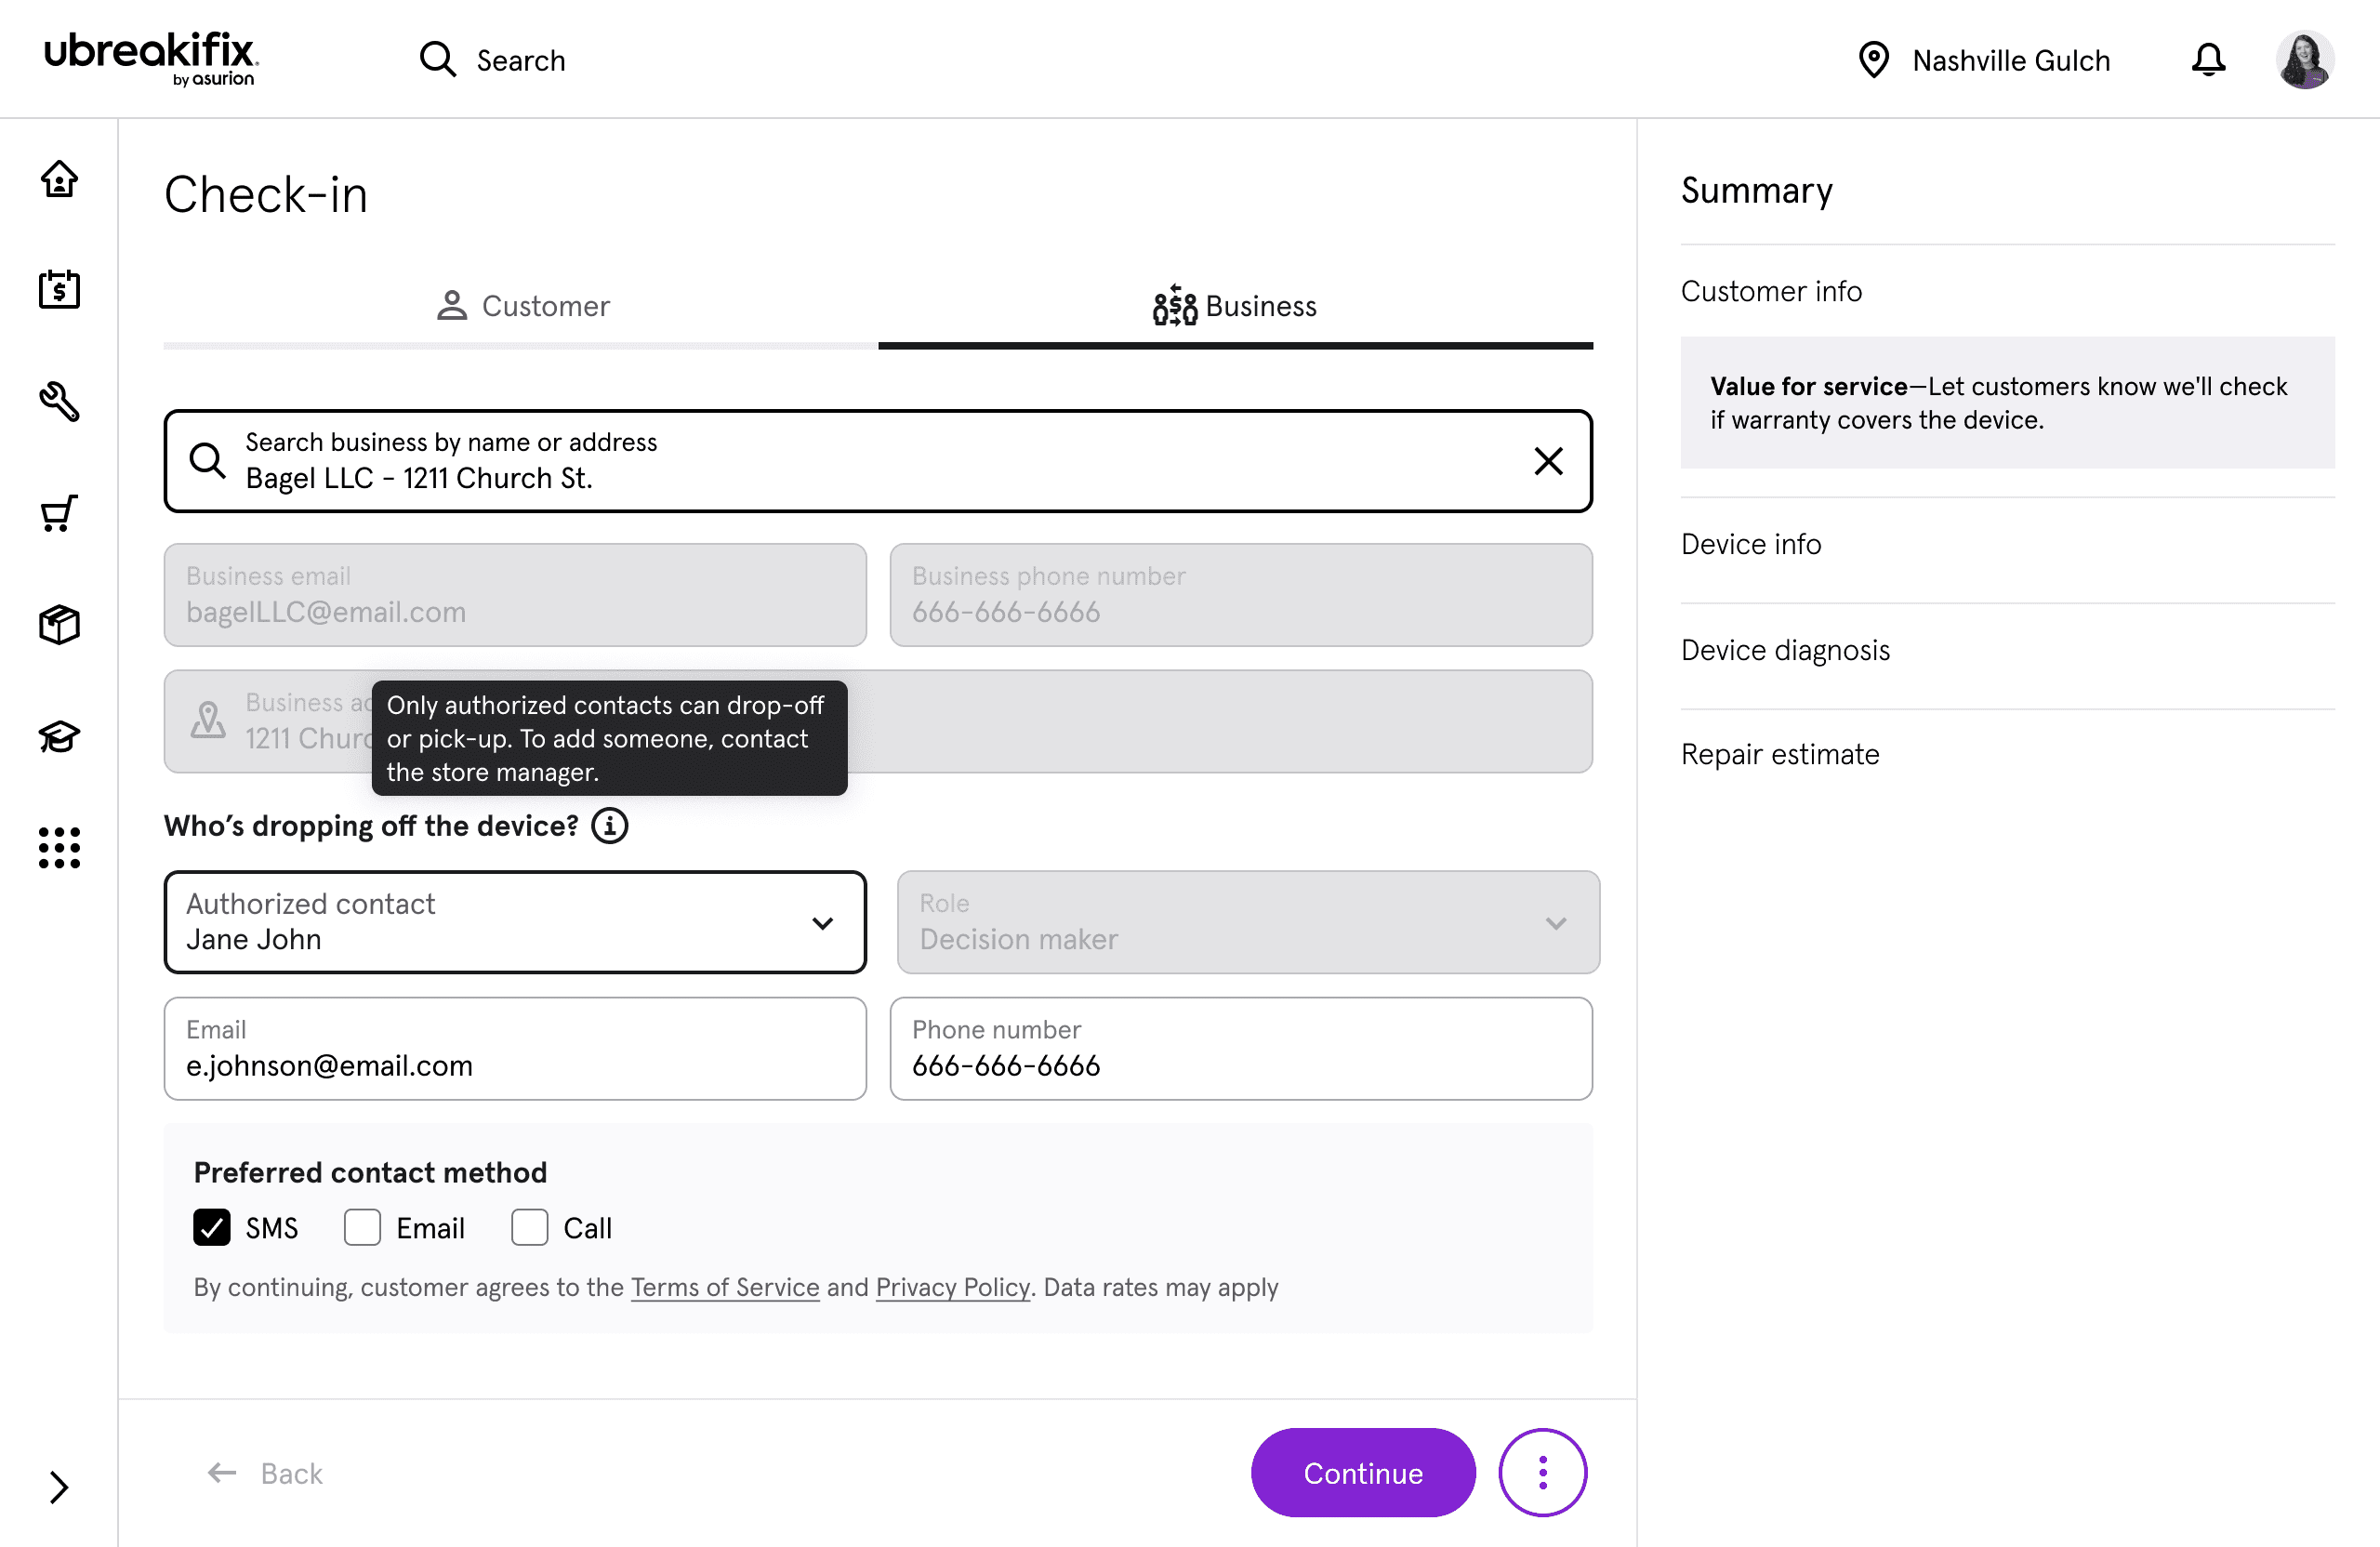The image size is (2380, 1547).
Task: Click info icon beside dropping off question
Action: [609, 826]
